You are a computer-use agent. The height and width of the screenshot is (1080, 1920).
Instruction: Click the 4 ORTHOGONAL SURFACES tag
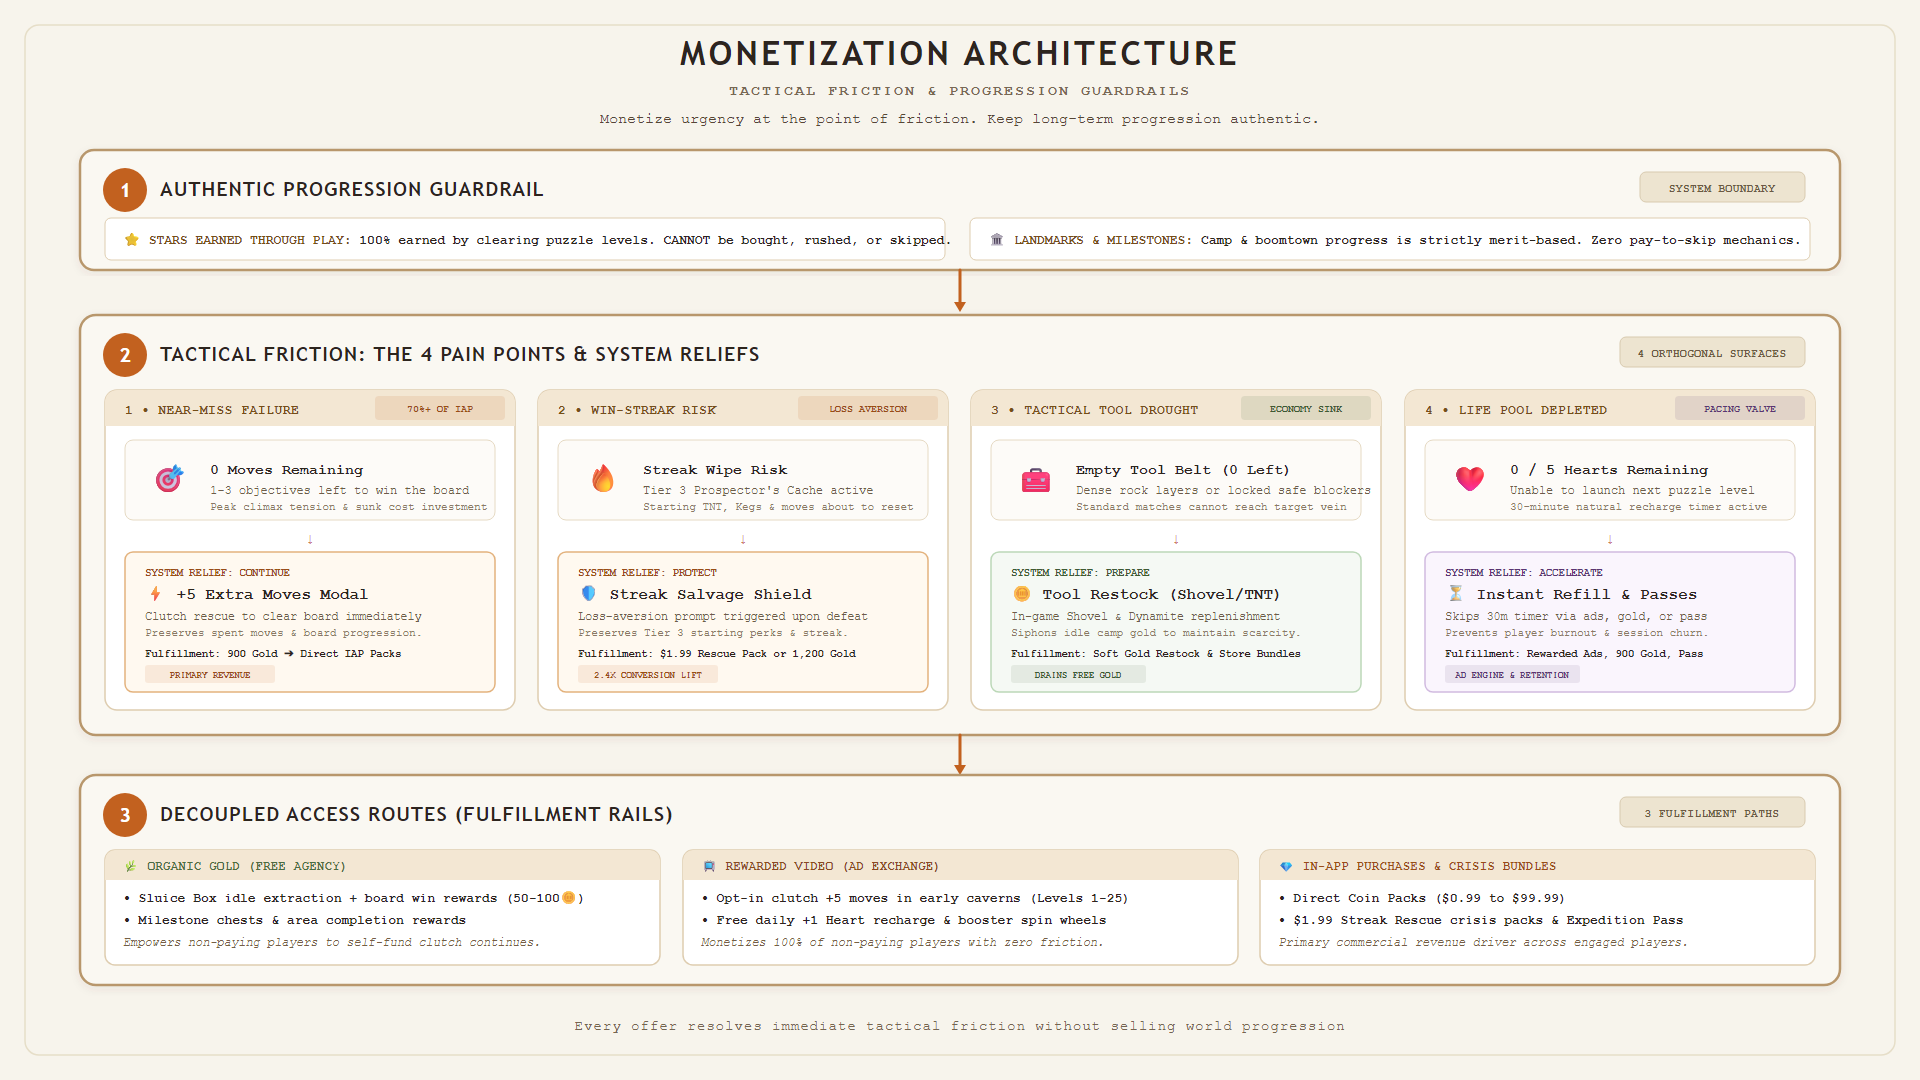pos(1712,353)
